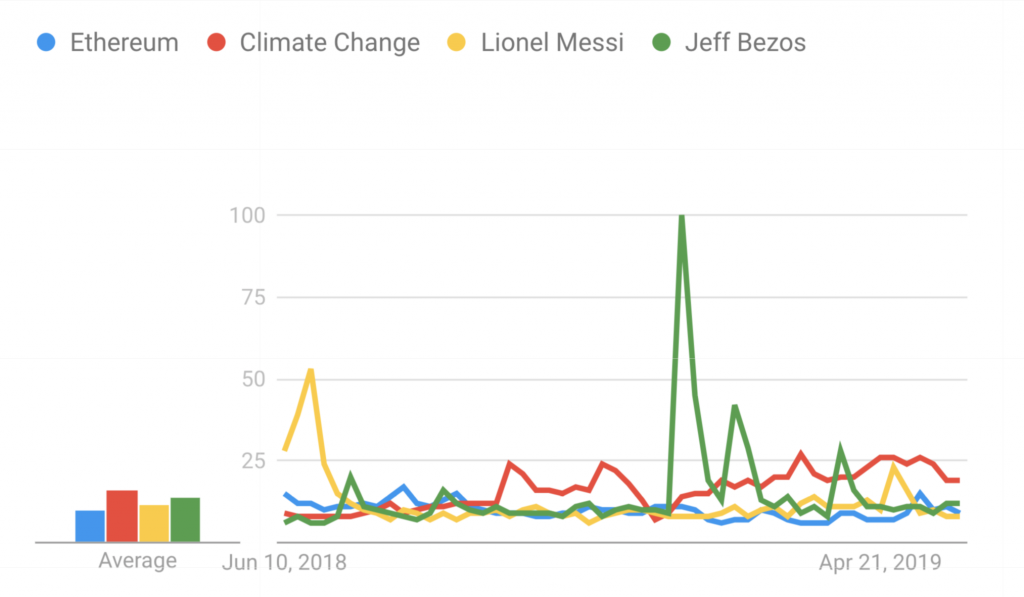The width and height of the screenshot is (1024, 597).
Task: Select the green Jeff Bezos legend dot
Action: tap(660, 43)
